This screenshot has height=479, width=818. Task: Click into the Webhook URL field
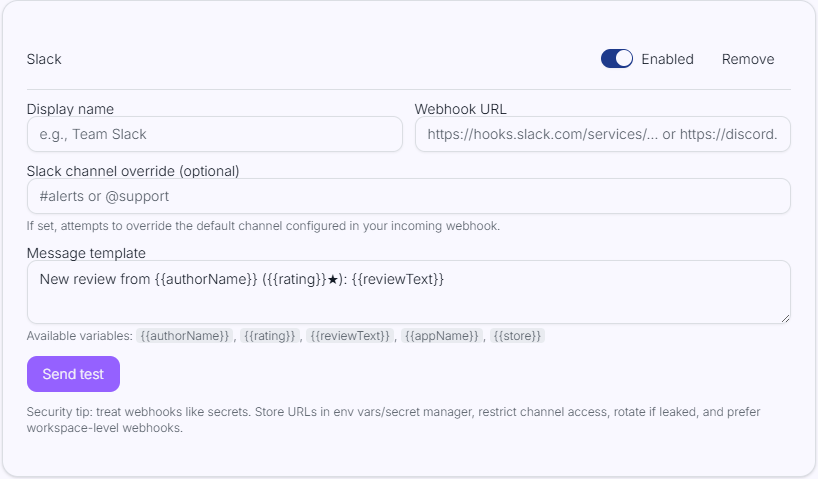pyautogui.click(x=602, y=134)
